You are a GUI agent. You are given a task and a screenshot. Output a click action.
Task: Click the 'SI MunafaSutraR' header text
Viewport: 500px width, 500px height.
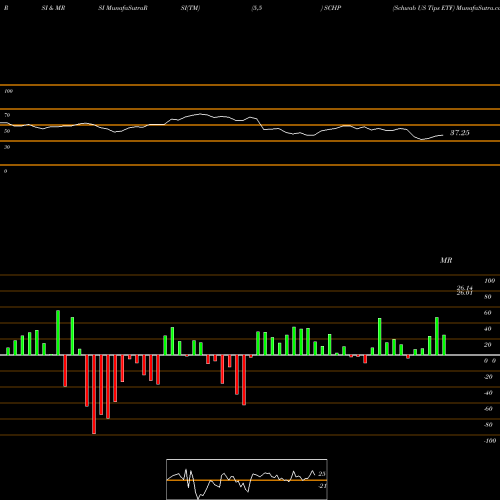(123, 8)
